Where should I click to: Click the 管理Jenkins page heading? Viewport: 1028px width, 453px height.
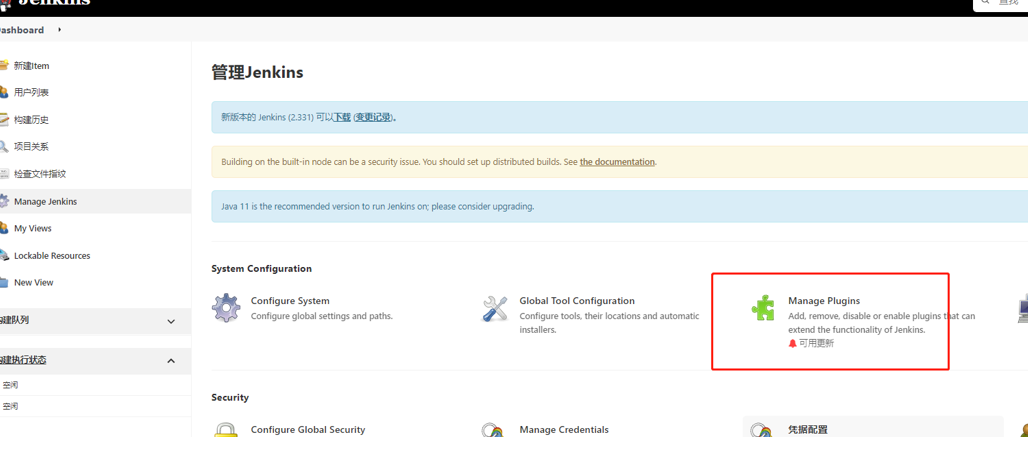258,72
